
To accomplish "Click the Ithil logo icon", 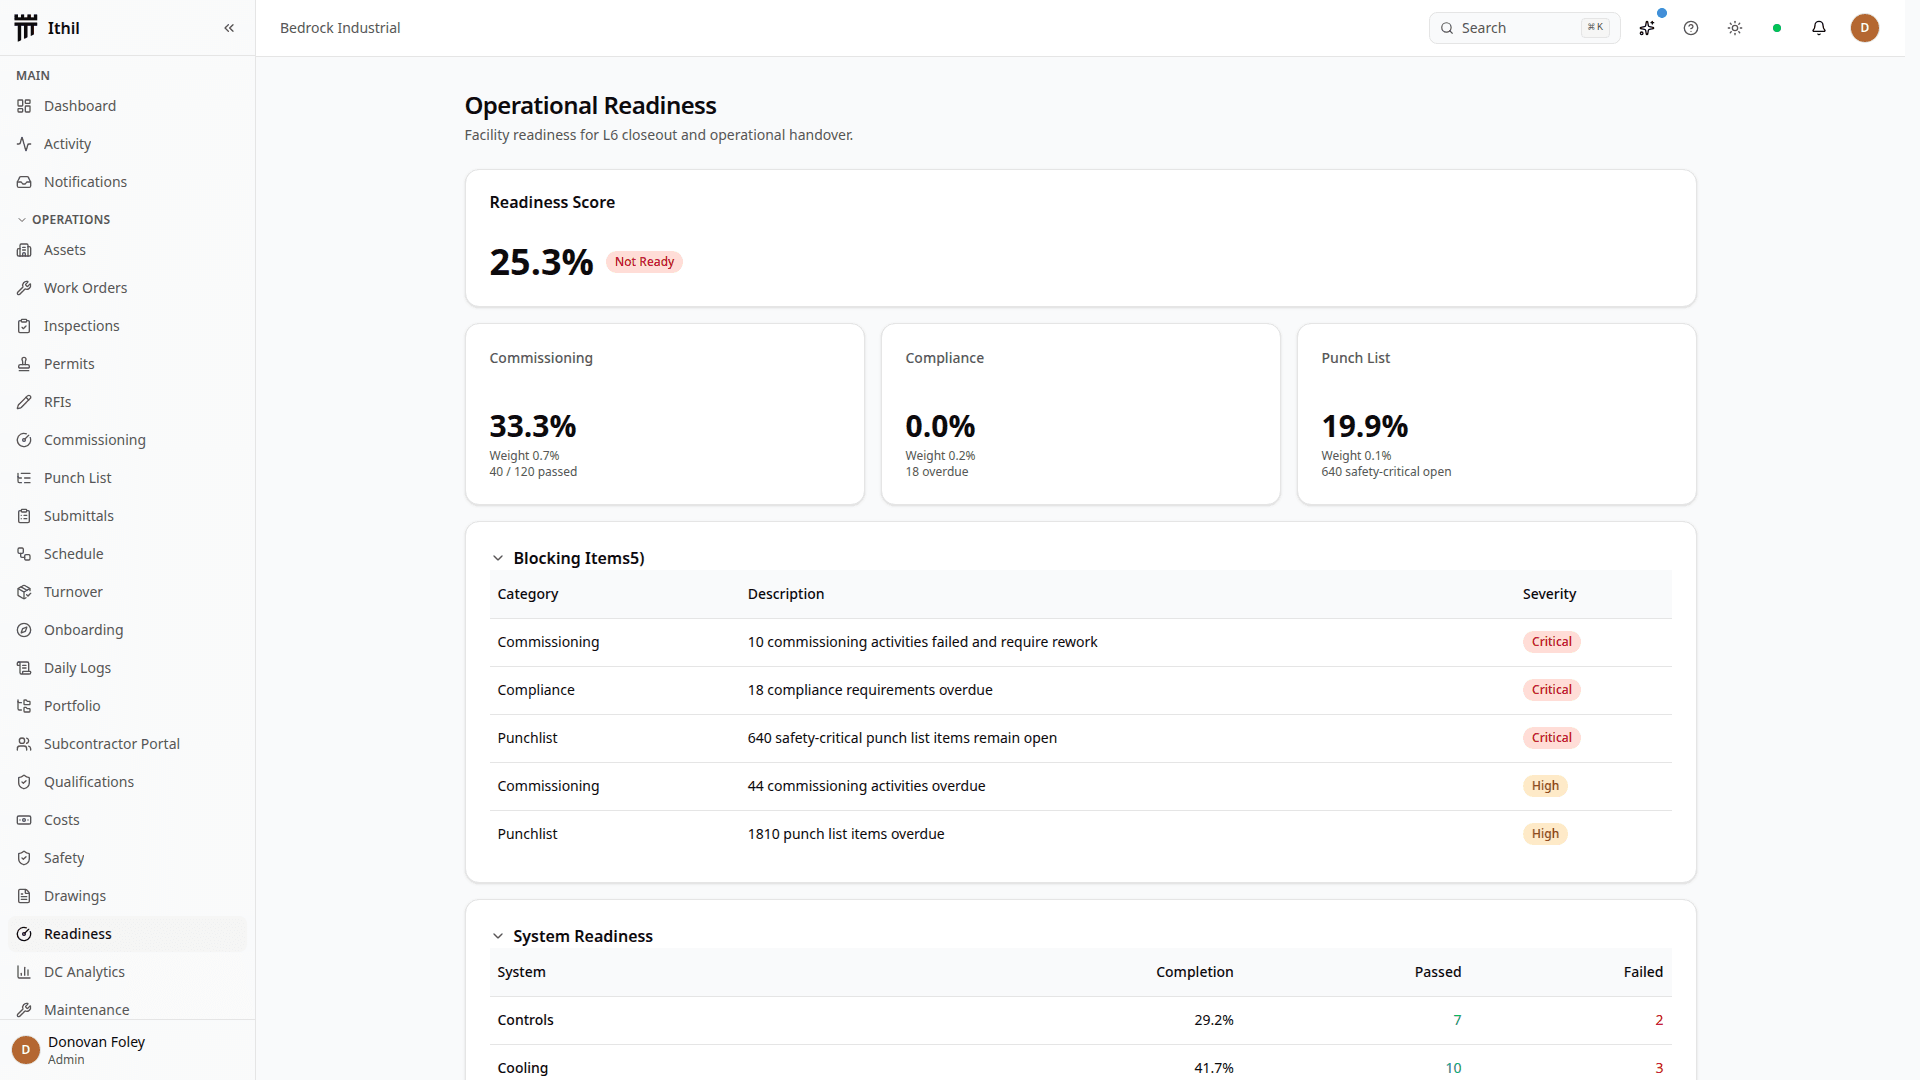I will [x=26, y=28].
